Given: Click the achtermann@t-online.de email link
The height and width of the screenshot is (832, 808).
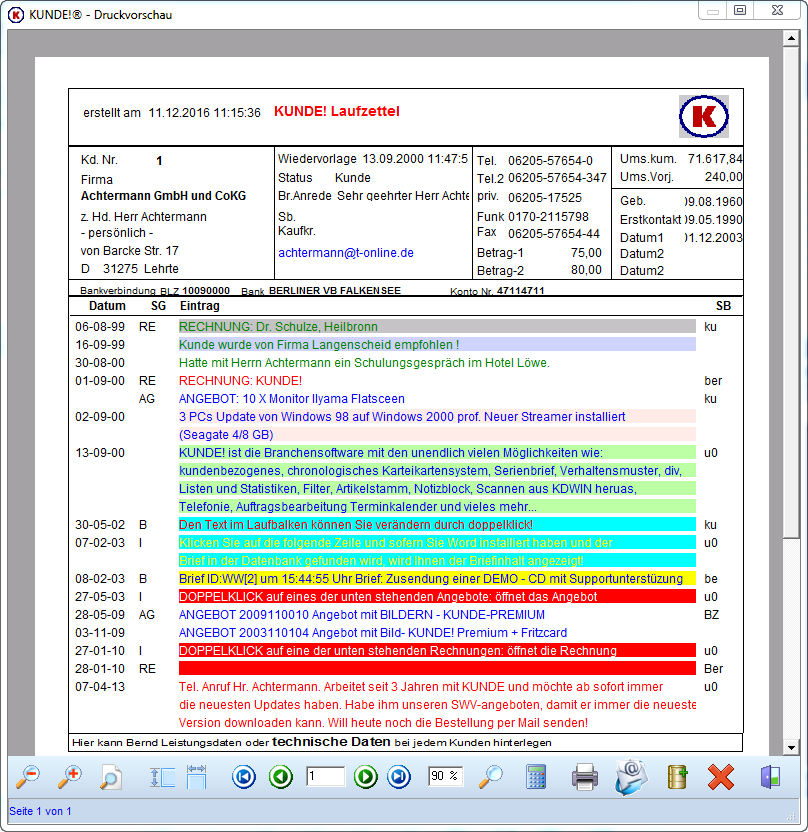Looking at the screenshot, I should tap(346, 253).
